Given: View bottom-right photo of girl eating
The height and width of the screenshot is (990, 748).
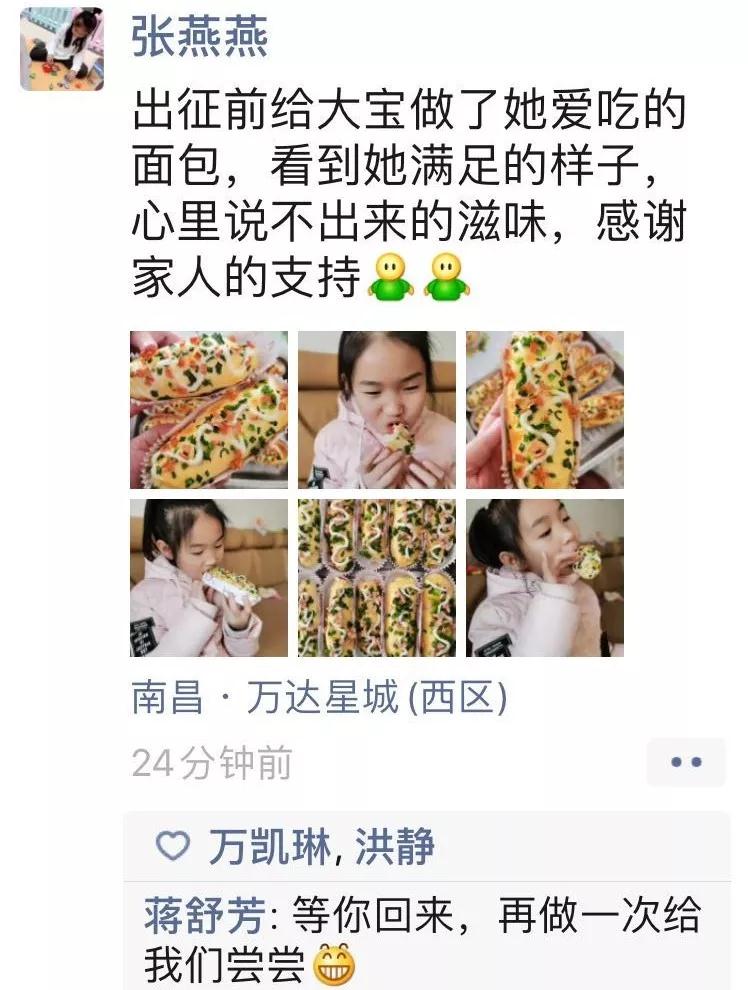Looking at the screenshot, I should (545, 578).
